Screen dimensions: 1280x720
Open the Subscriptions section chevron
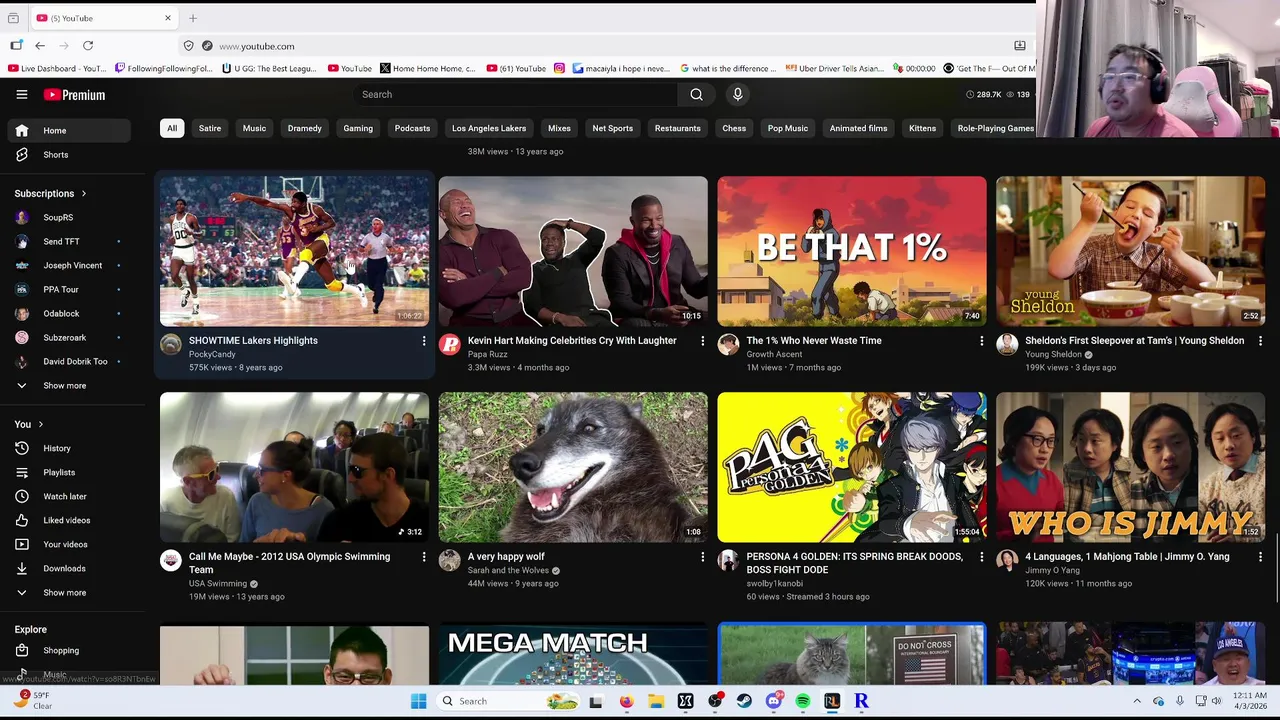84,194
